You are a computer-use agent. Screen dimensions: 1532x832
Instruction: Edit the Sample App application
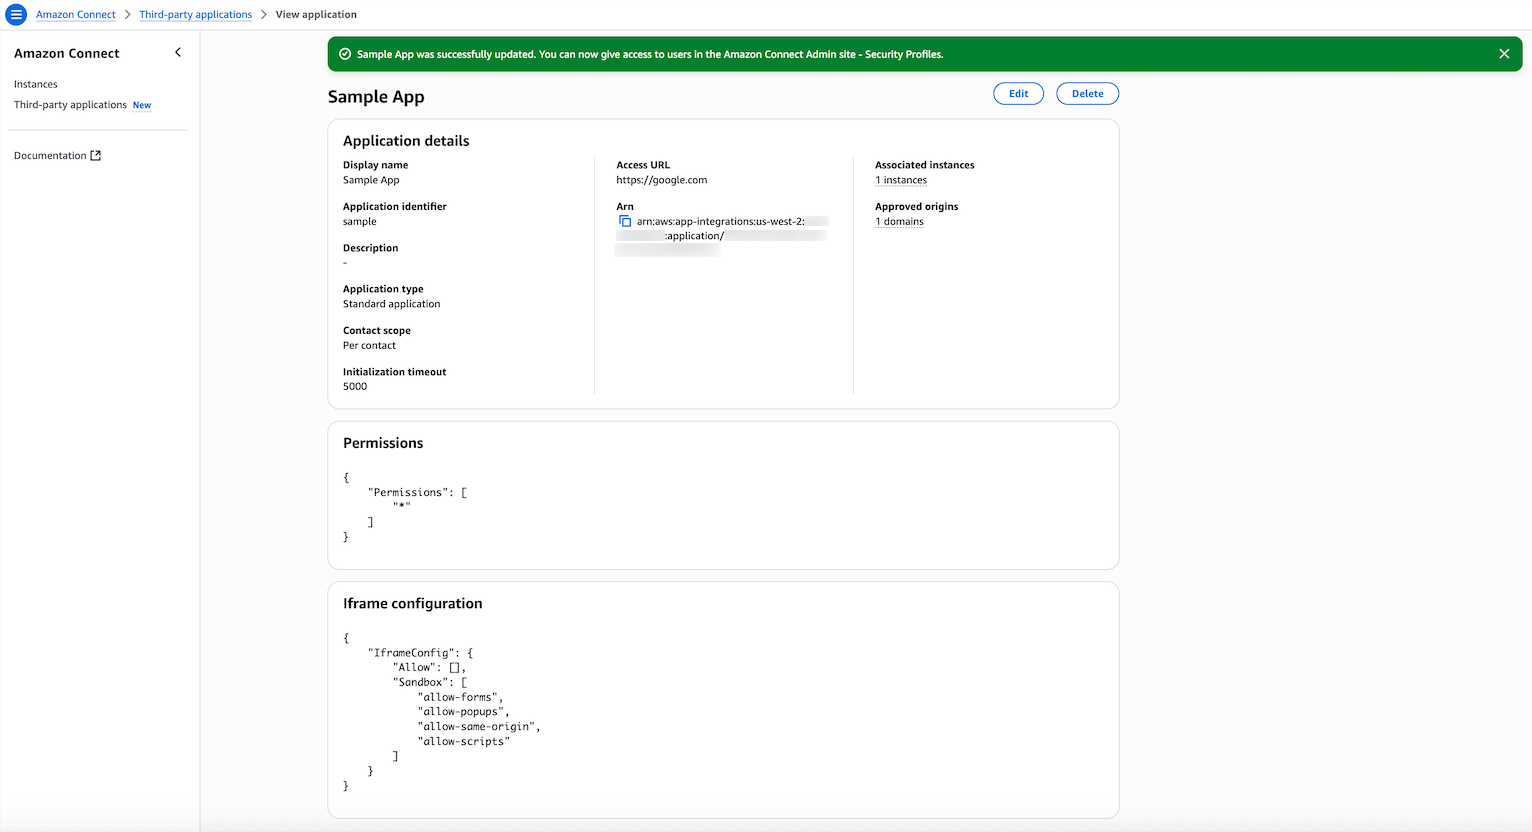(1018, 93)
